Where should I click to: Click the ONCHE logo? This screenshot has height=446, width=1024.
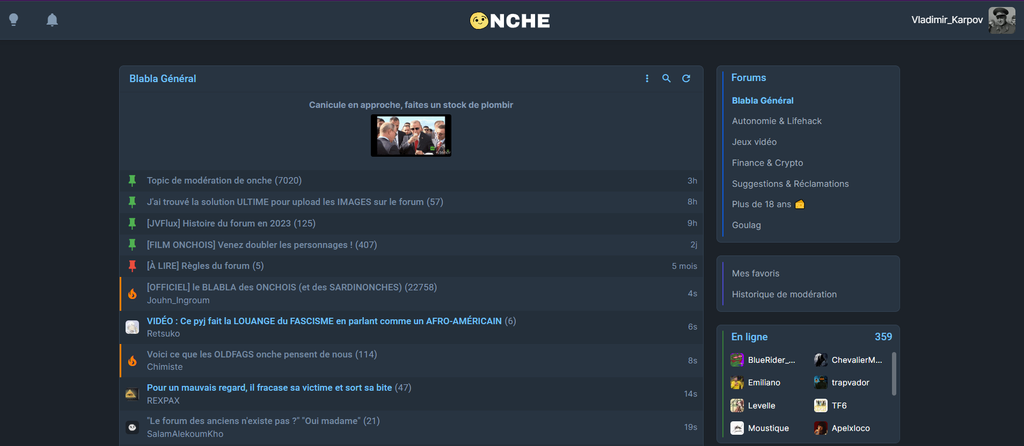[510, 21]
